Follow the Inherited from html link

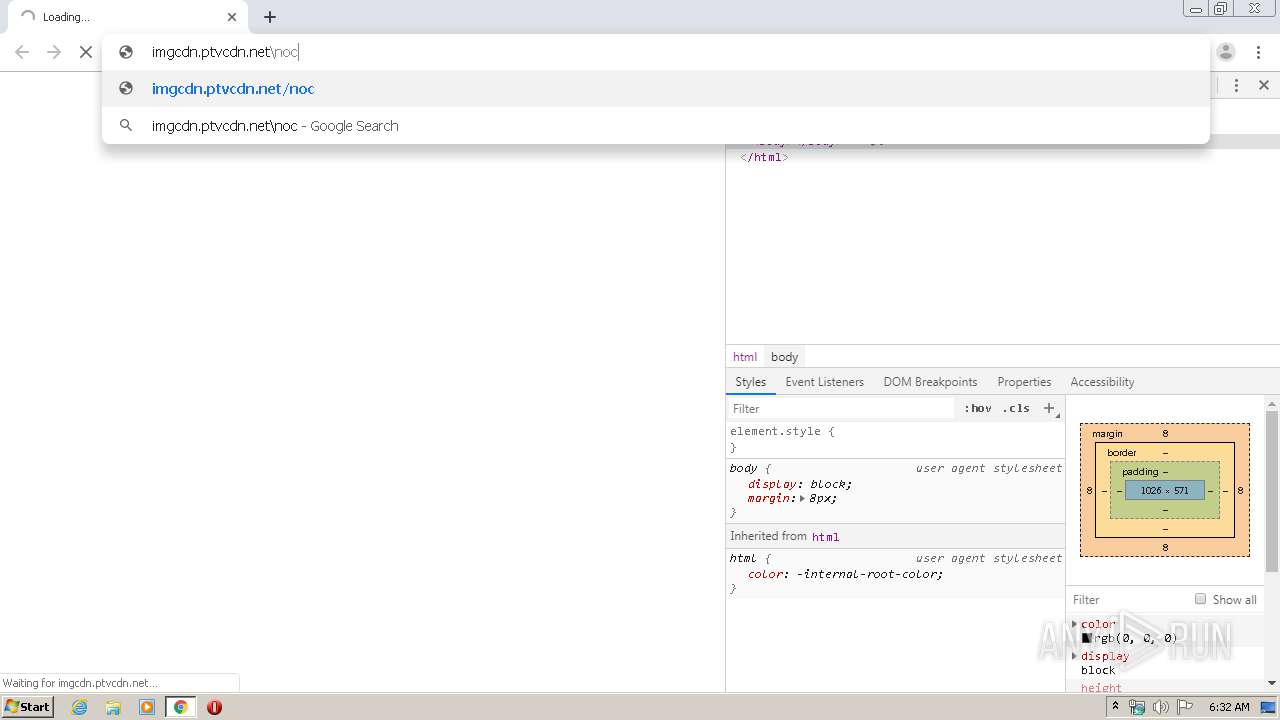point(825,537)
